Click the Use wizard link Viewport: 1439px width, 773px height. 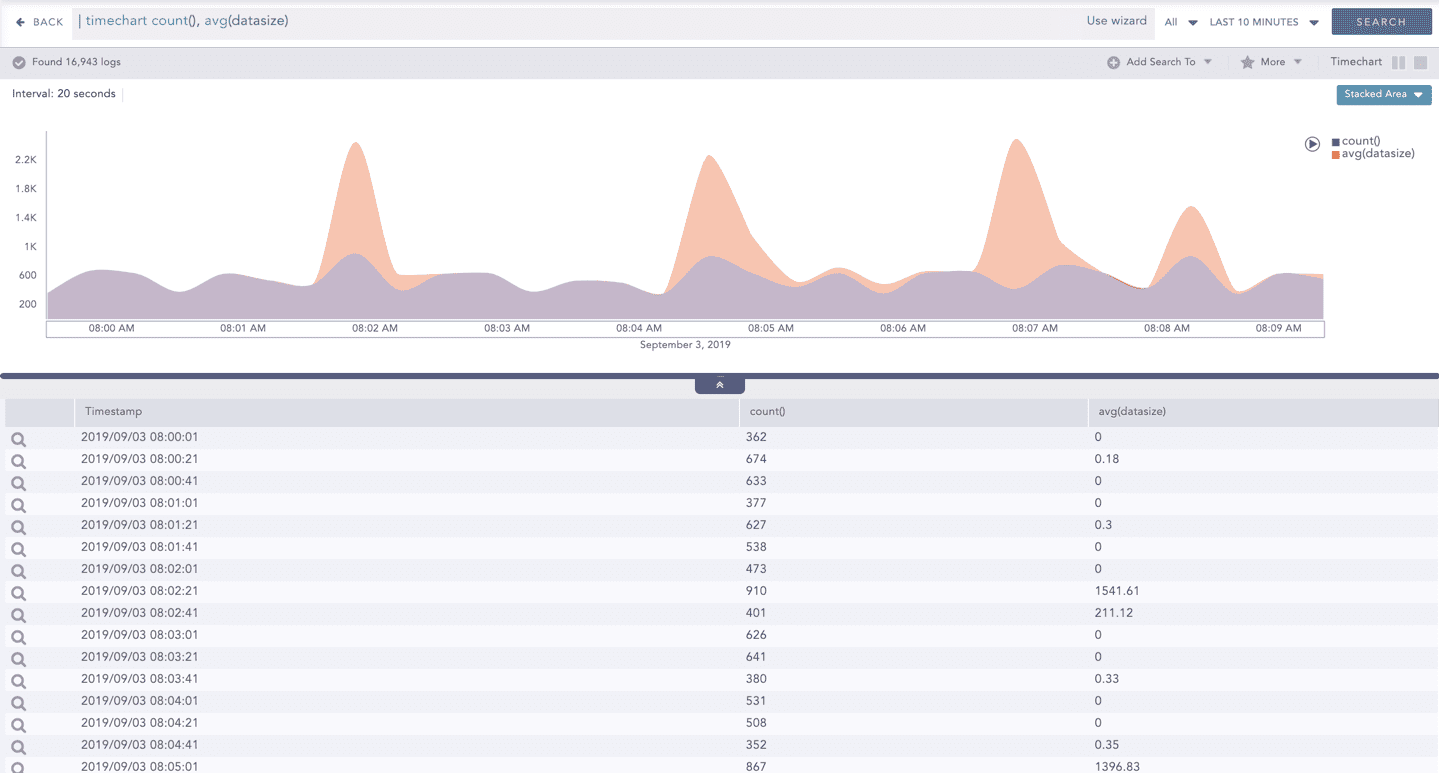click(1116, 21)
